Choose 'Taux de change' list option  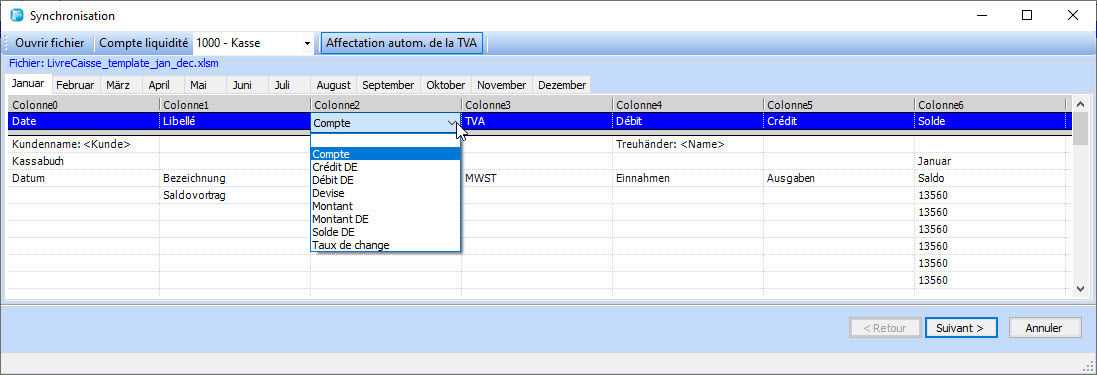[351, 245]
